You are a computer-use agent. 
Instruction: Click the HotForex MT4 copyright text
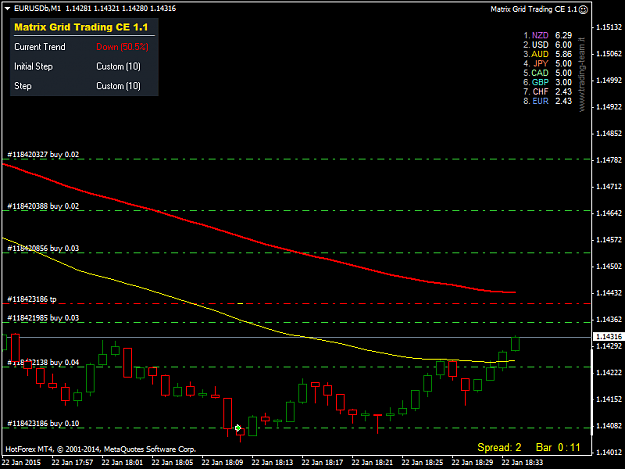tap(100, 449)
